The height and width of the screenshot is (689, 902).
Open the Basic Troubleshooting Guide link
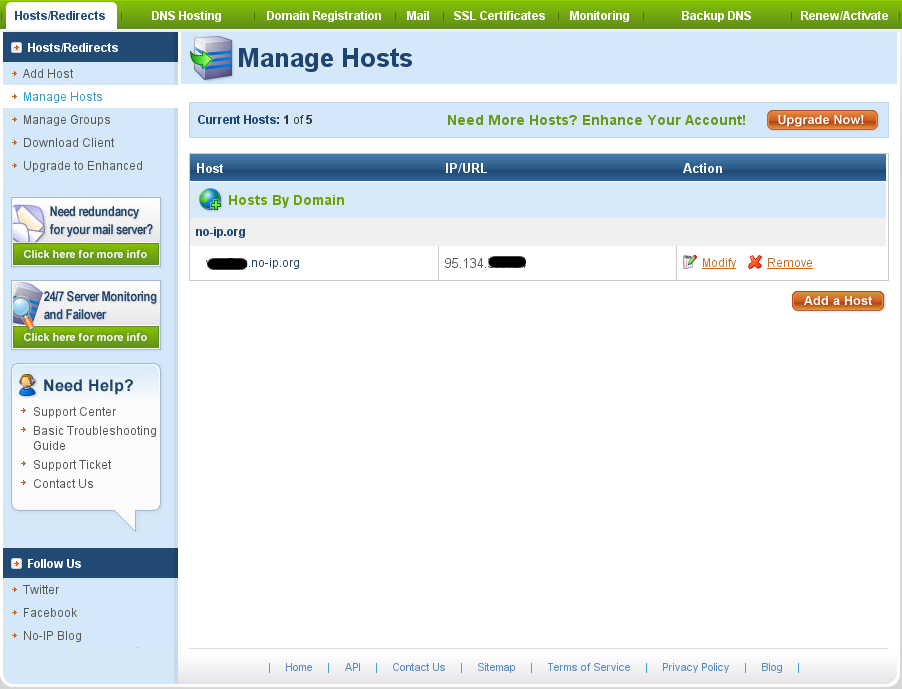(94, 438)
